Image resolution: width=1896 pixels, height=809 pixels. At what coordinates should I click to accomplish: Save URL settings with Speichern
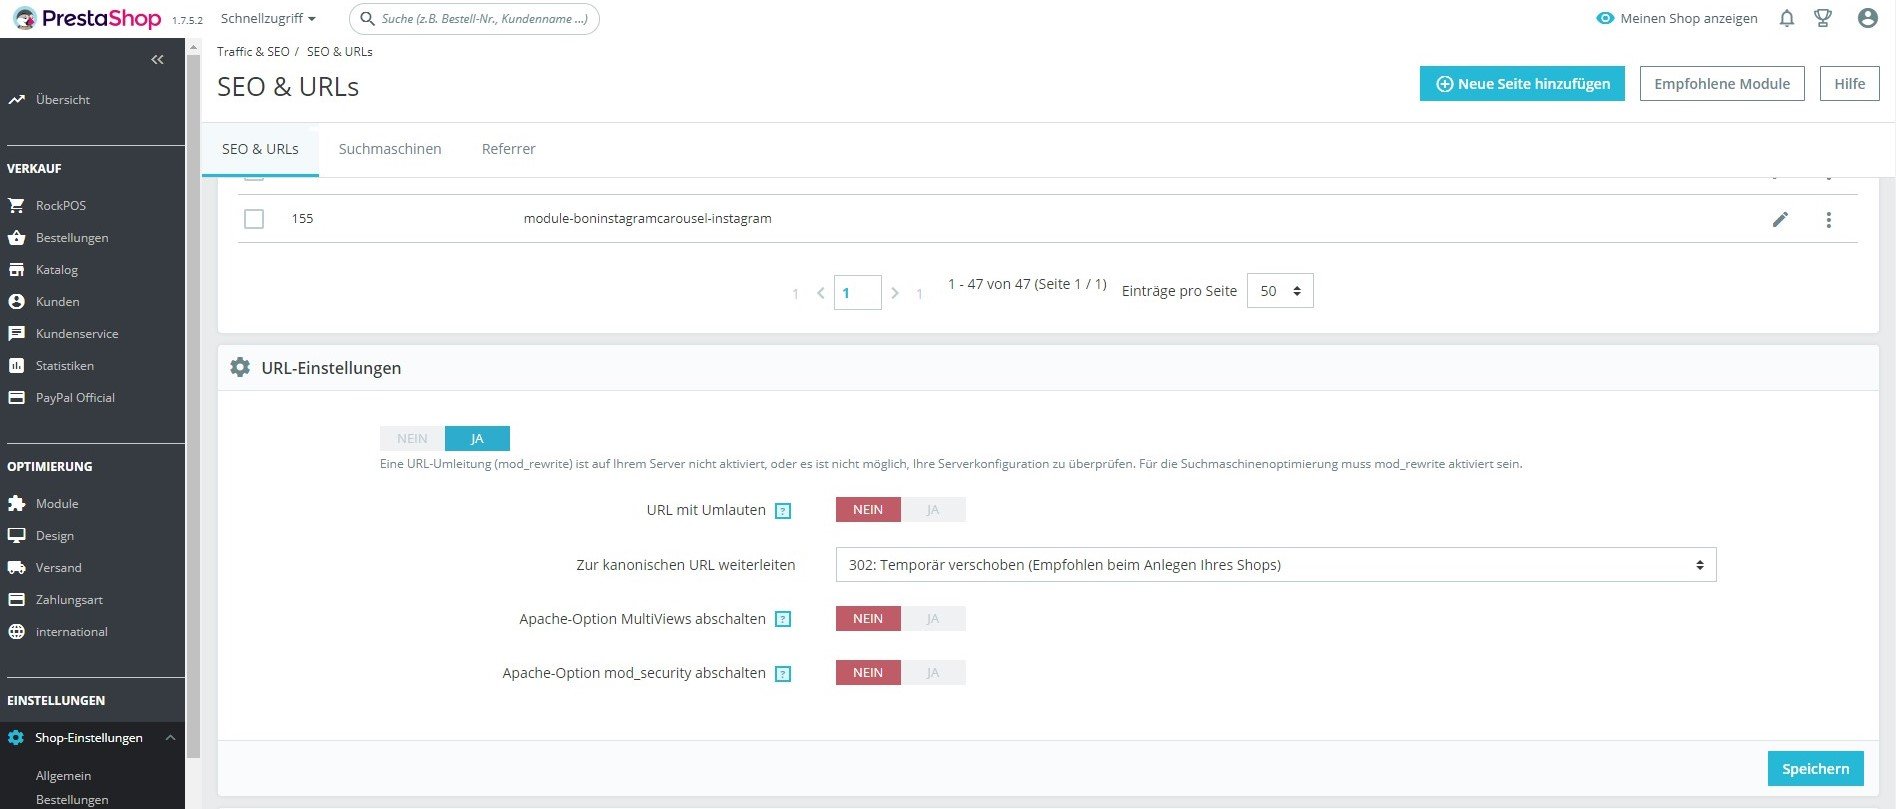click(1815, 769)
